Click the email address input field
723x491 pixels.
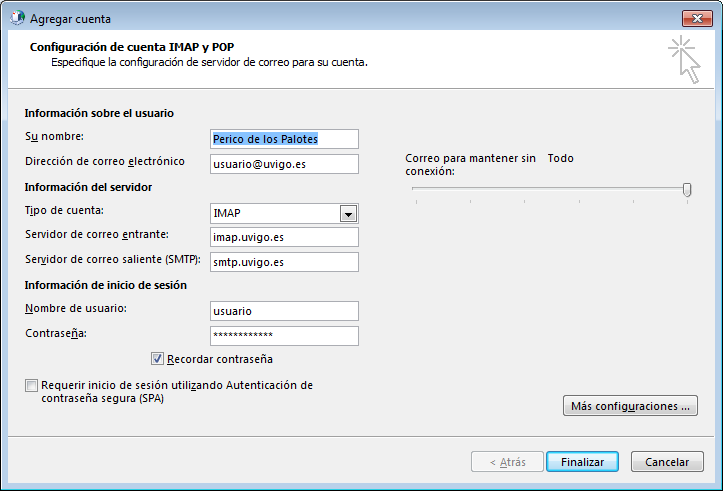[284, 164]
